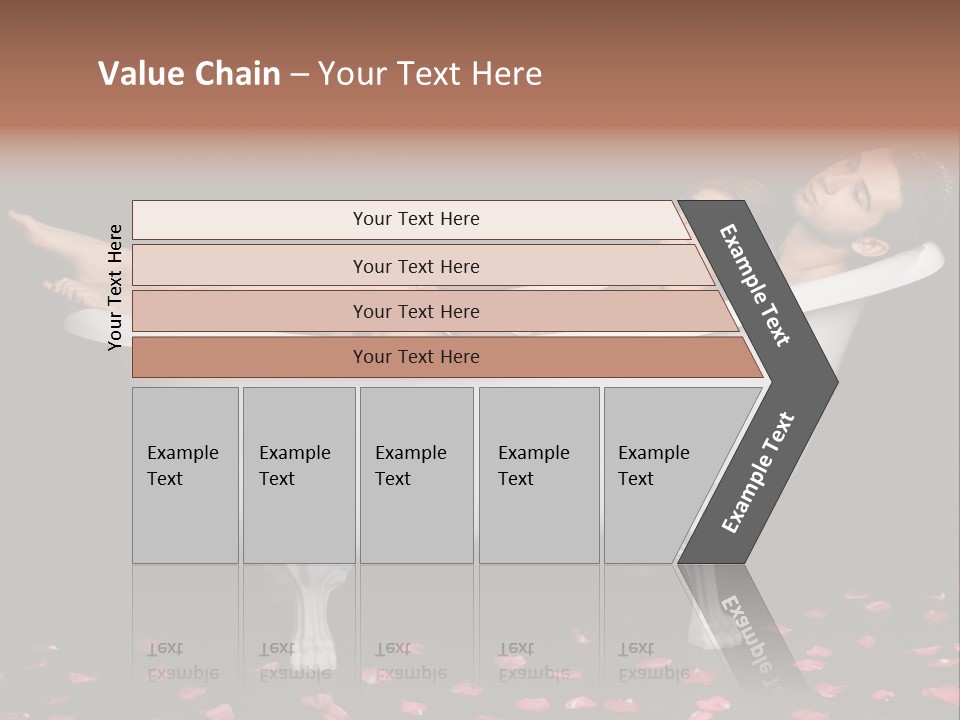Click the fourth "Example Text" box
This screenshot has height=720, width=960.
click(x=538, y=475)
